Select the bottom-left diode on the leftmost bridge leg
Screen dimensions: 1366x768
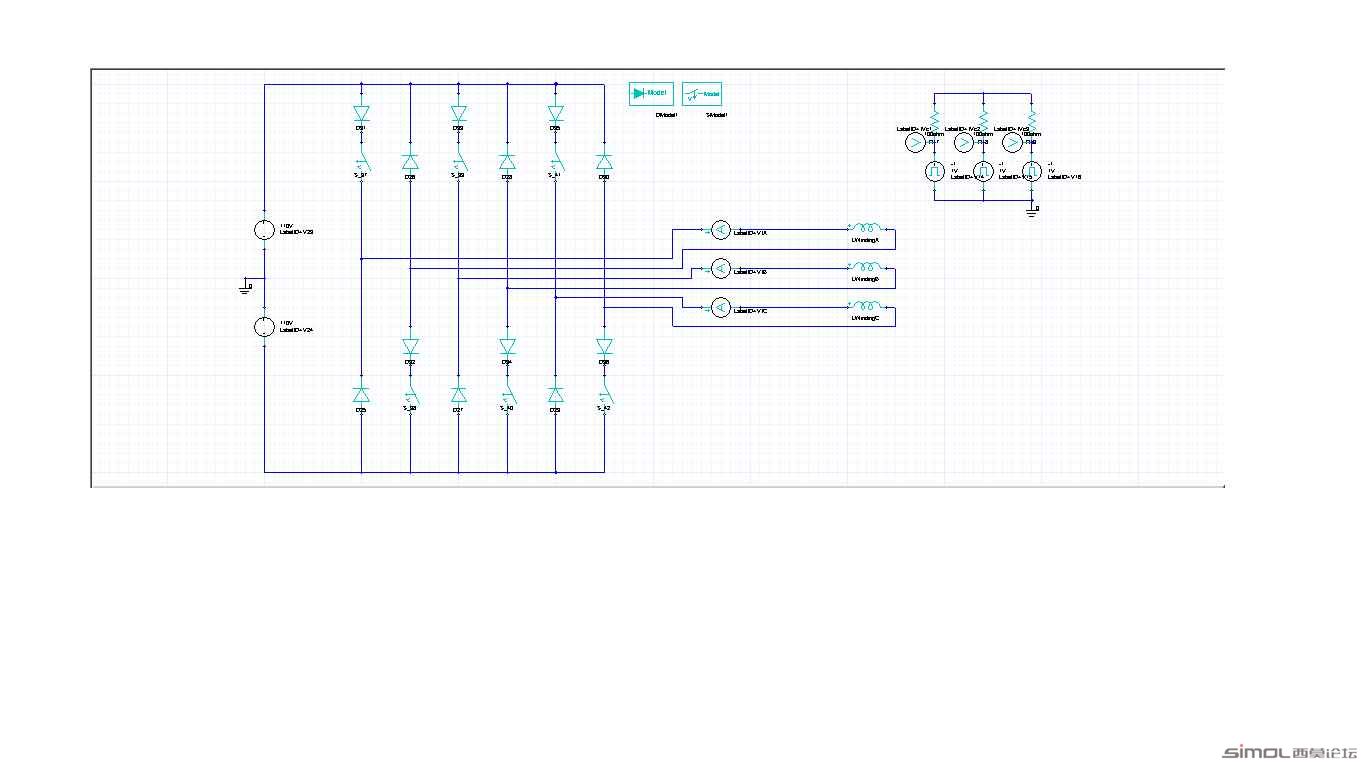coord(361,394)
